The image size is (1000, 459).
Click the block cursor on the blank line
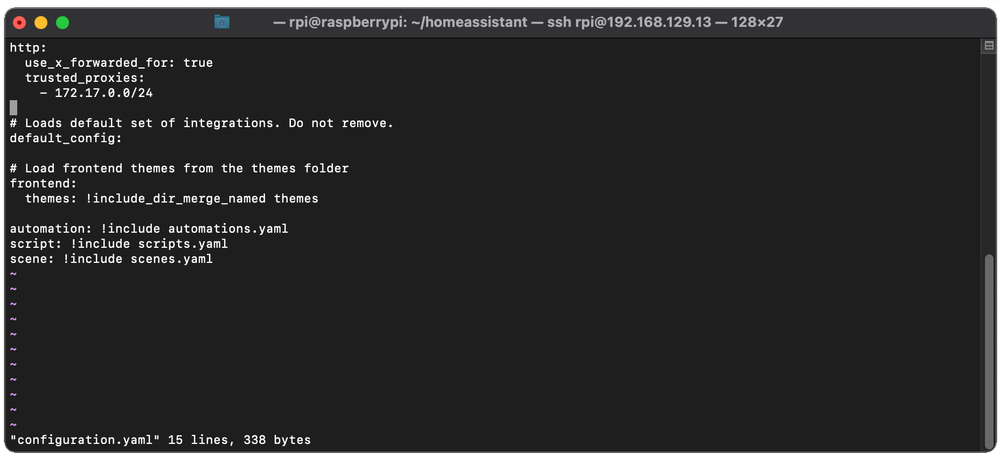click(13, 108)
